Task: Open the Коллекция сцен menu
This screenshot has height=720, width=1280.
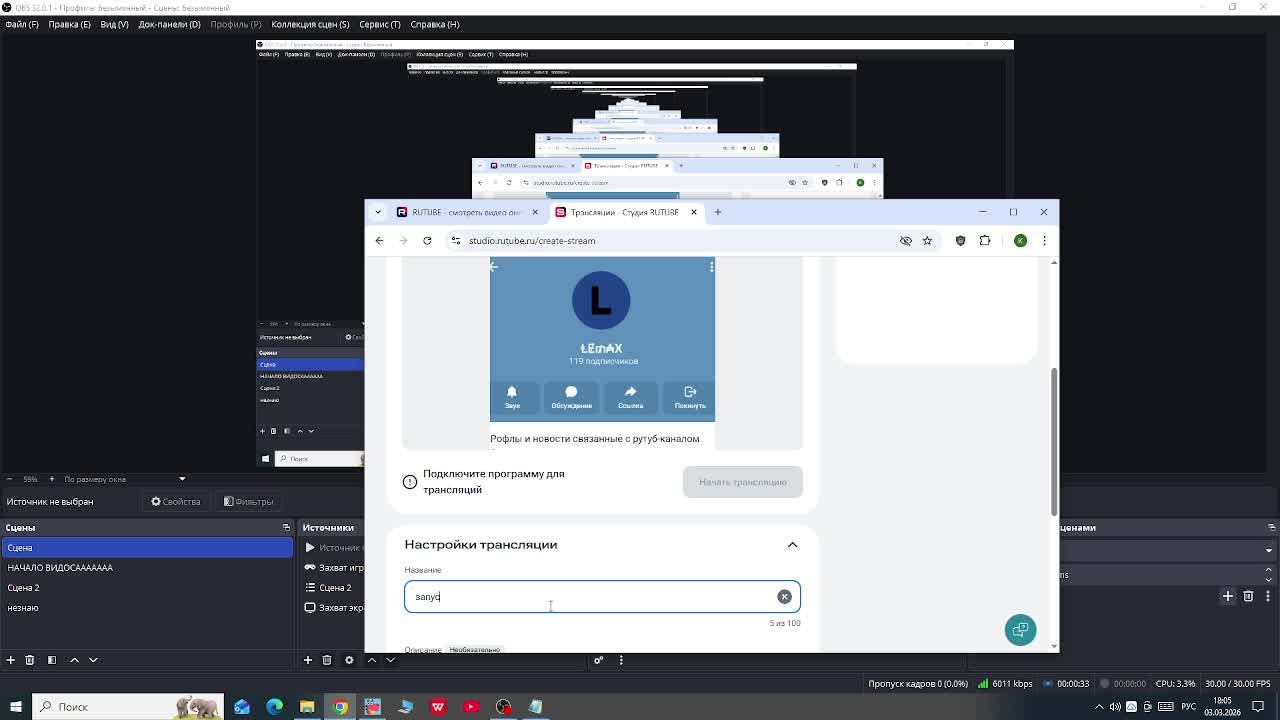Action: (310, 24)
